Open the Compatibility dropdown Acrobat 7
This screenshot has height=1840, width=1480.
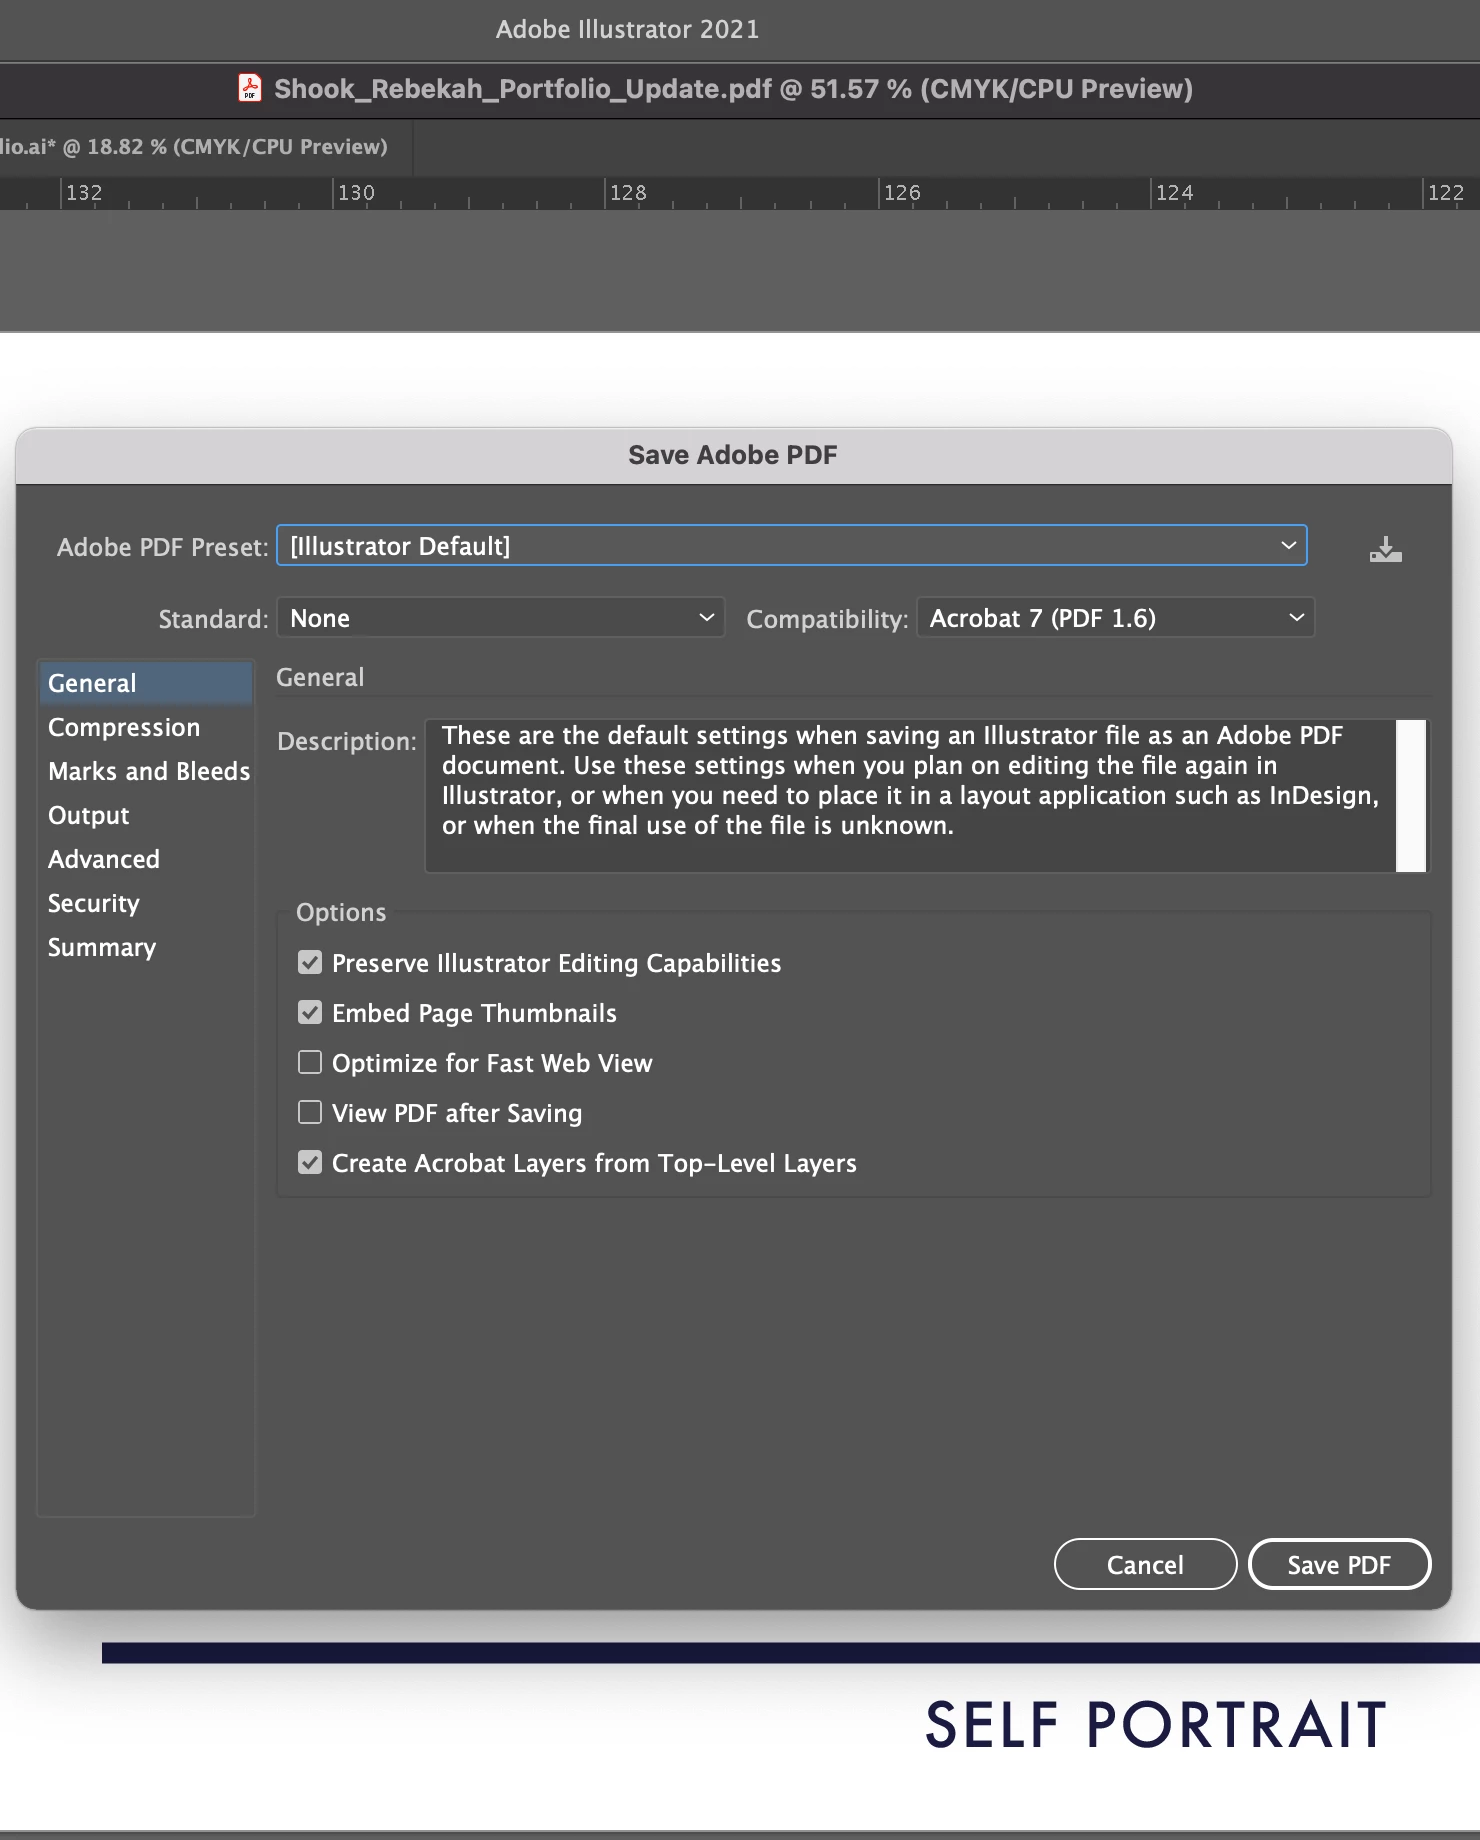(x=1115, y=618)
